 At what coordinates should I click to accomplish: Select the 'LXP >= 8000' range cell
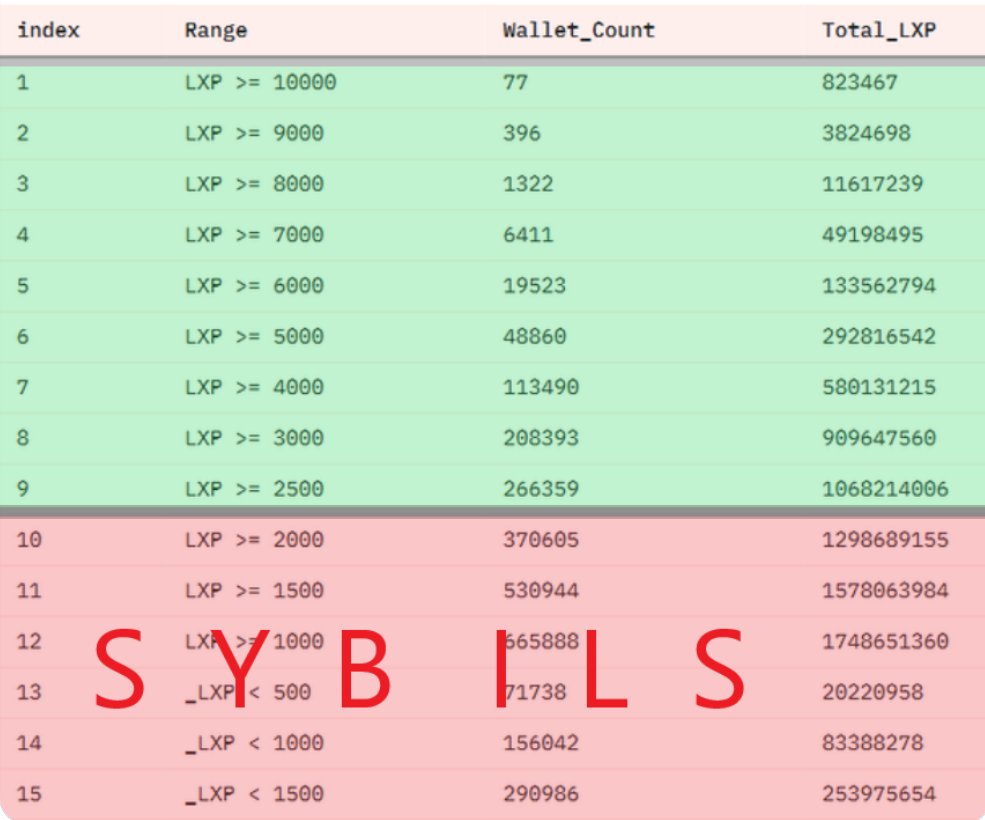point(254,183)
